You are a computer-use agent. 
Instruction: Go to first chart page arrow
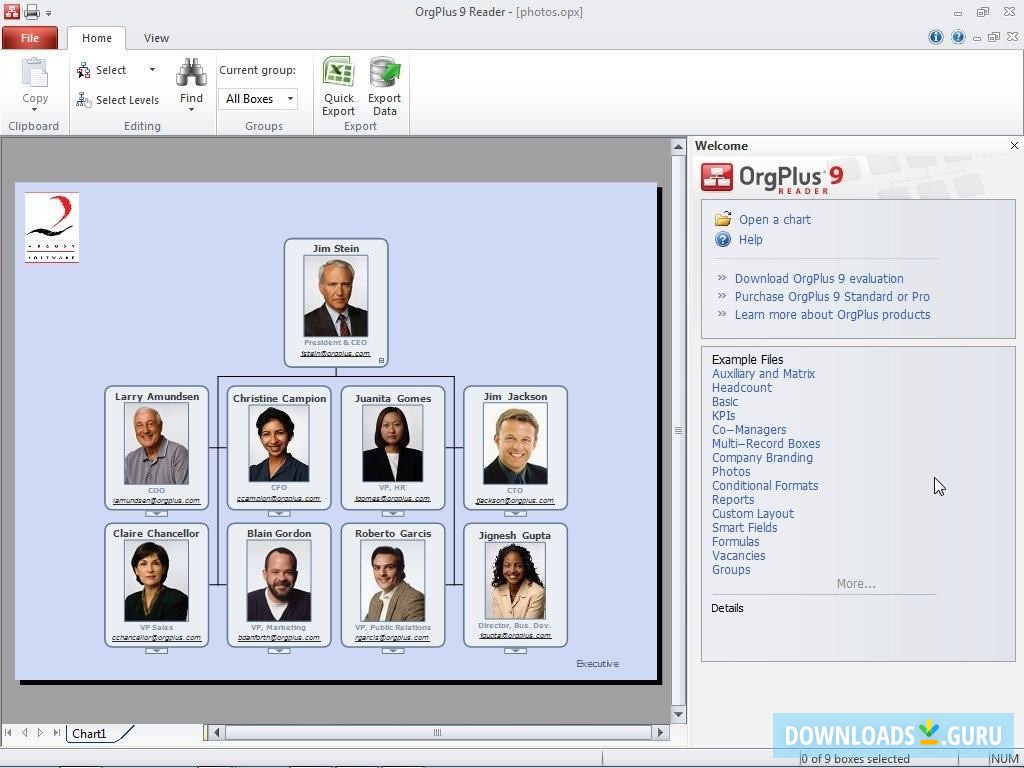pyautogui.click(x=8, y=733)
